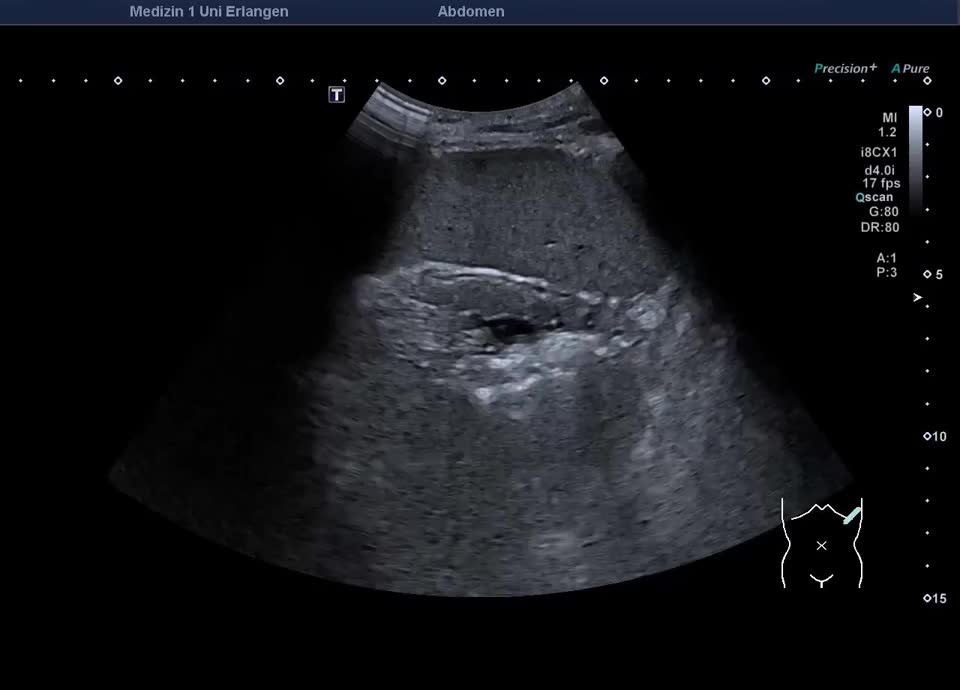Viewport: 960px width, 690px height.
Task: Click the 5 cm depth diamond marker
Action: tap(927, 274)
